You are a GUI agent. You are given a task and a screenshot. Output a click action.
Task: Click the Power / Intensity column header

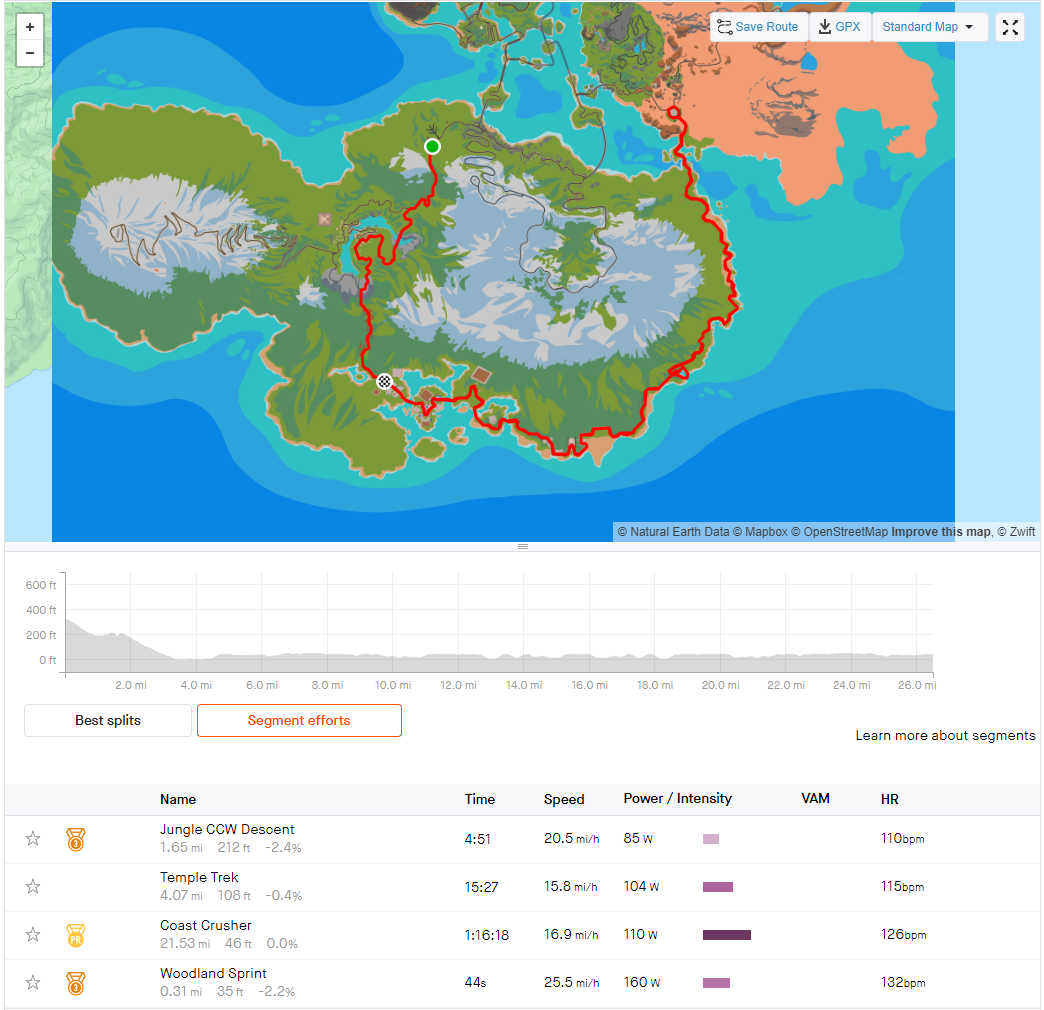pyautogui.click(x=677, y=798)
